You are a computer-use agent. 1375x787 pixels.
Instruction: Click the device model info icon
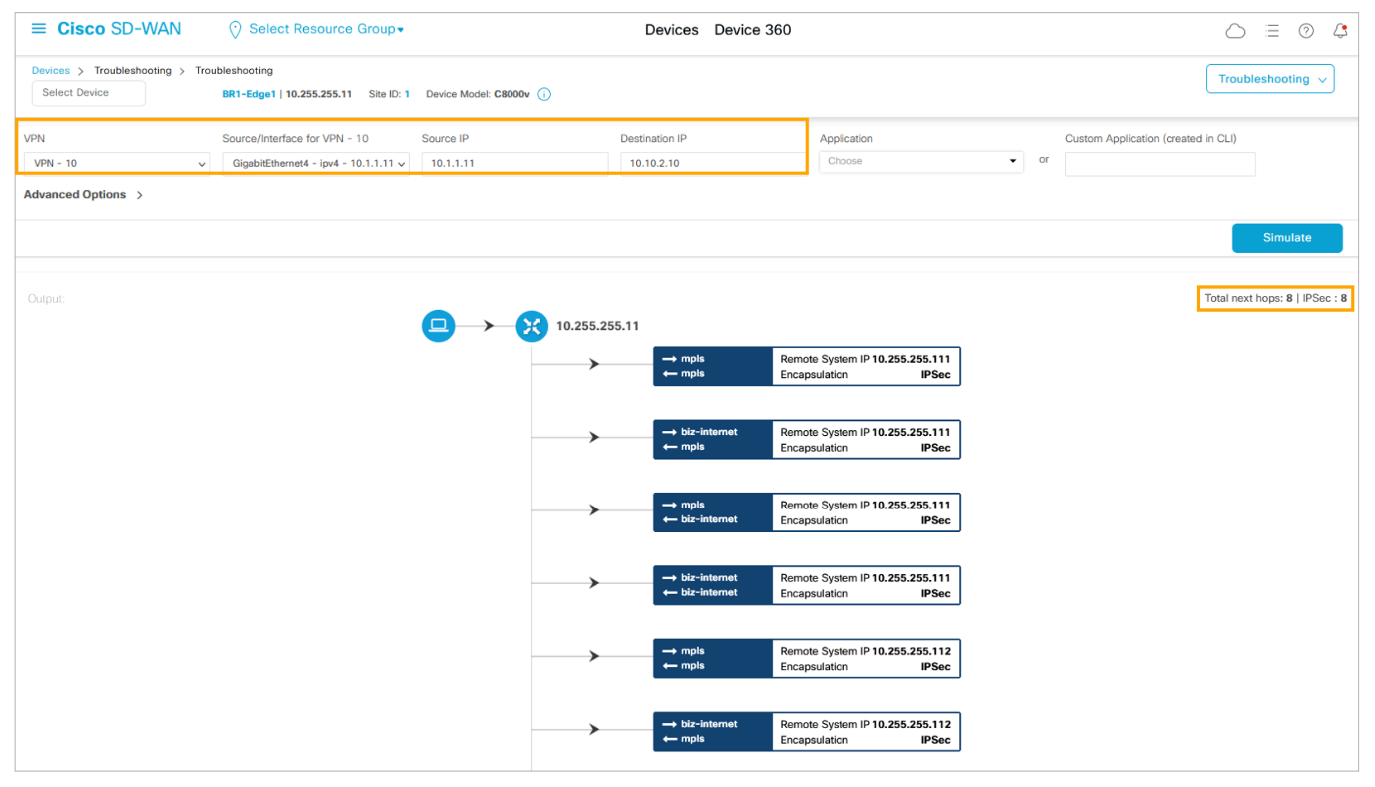tap(544, 95)
